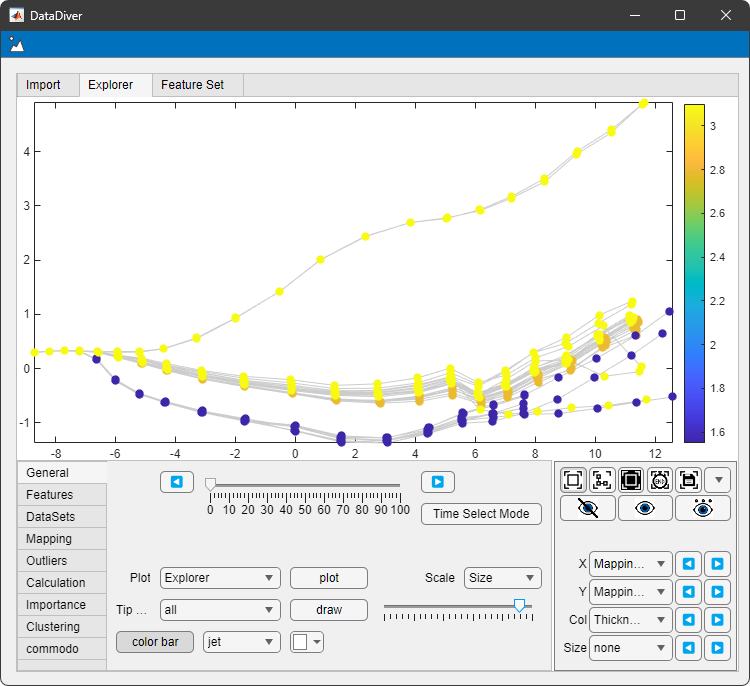Screen dimensions: 750x686
Task: Hide selection using crossed-out eye button
Action: click(587, 508)
